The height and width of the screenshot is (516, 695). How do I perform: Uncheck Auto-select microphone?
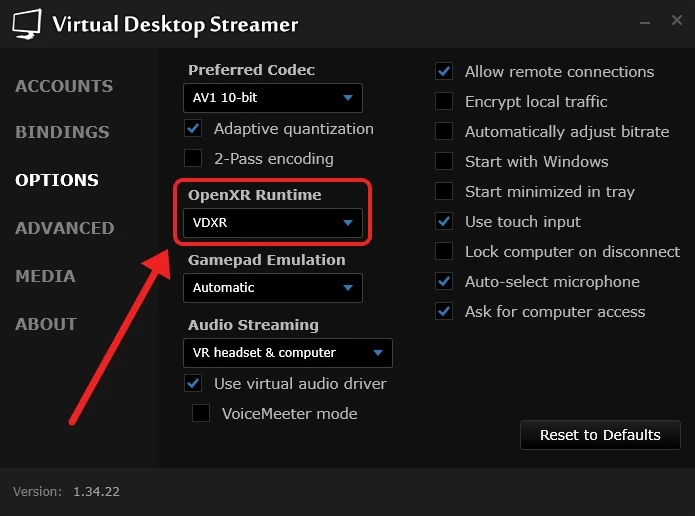444,281
